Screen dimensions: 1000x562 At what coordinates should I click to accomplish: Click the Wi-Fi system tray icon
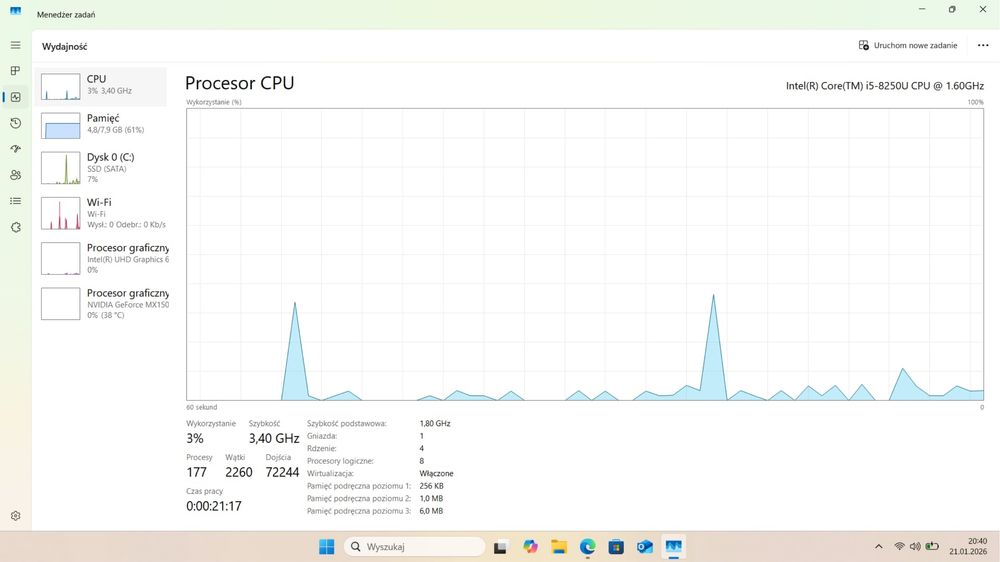click(x=899, y=547)
